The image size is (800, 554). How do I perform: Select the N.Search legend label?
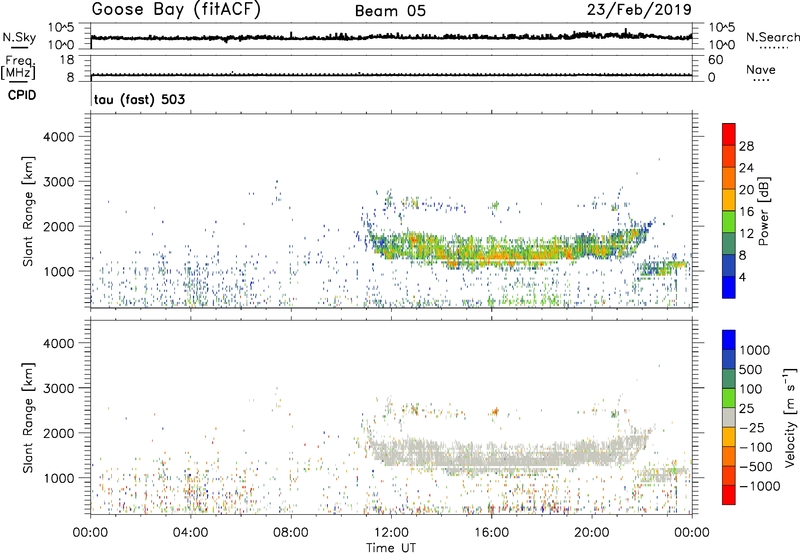pyautogui.click(x=772, y=37)
